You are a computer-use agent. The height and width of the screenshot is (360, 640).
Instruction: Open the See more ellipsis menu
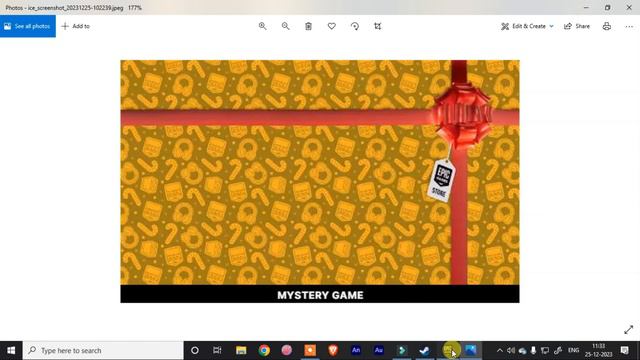tap(629, 26)
